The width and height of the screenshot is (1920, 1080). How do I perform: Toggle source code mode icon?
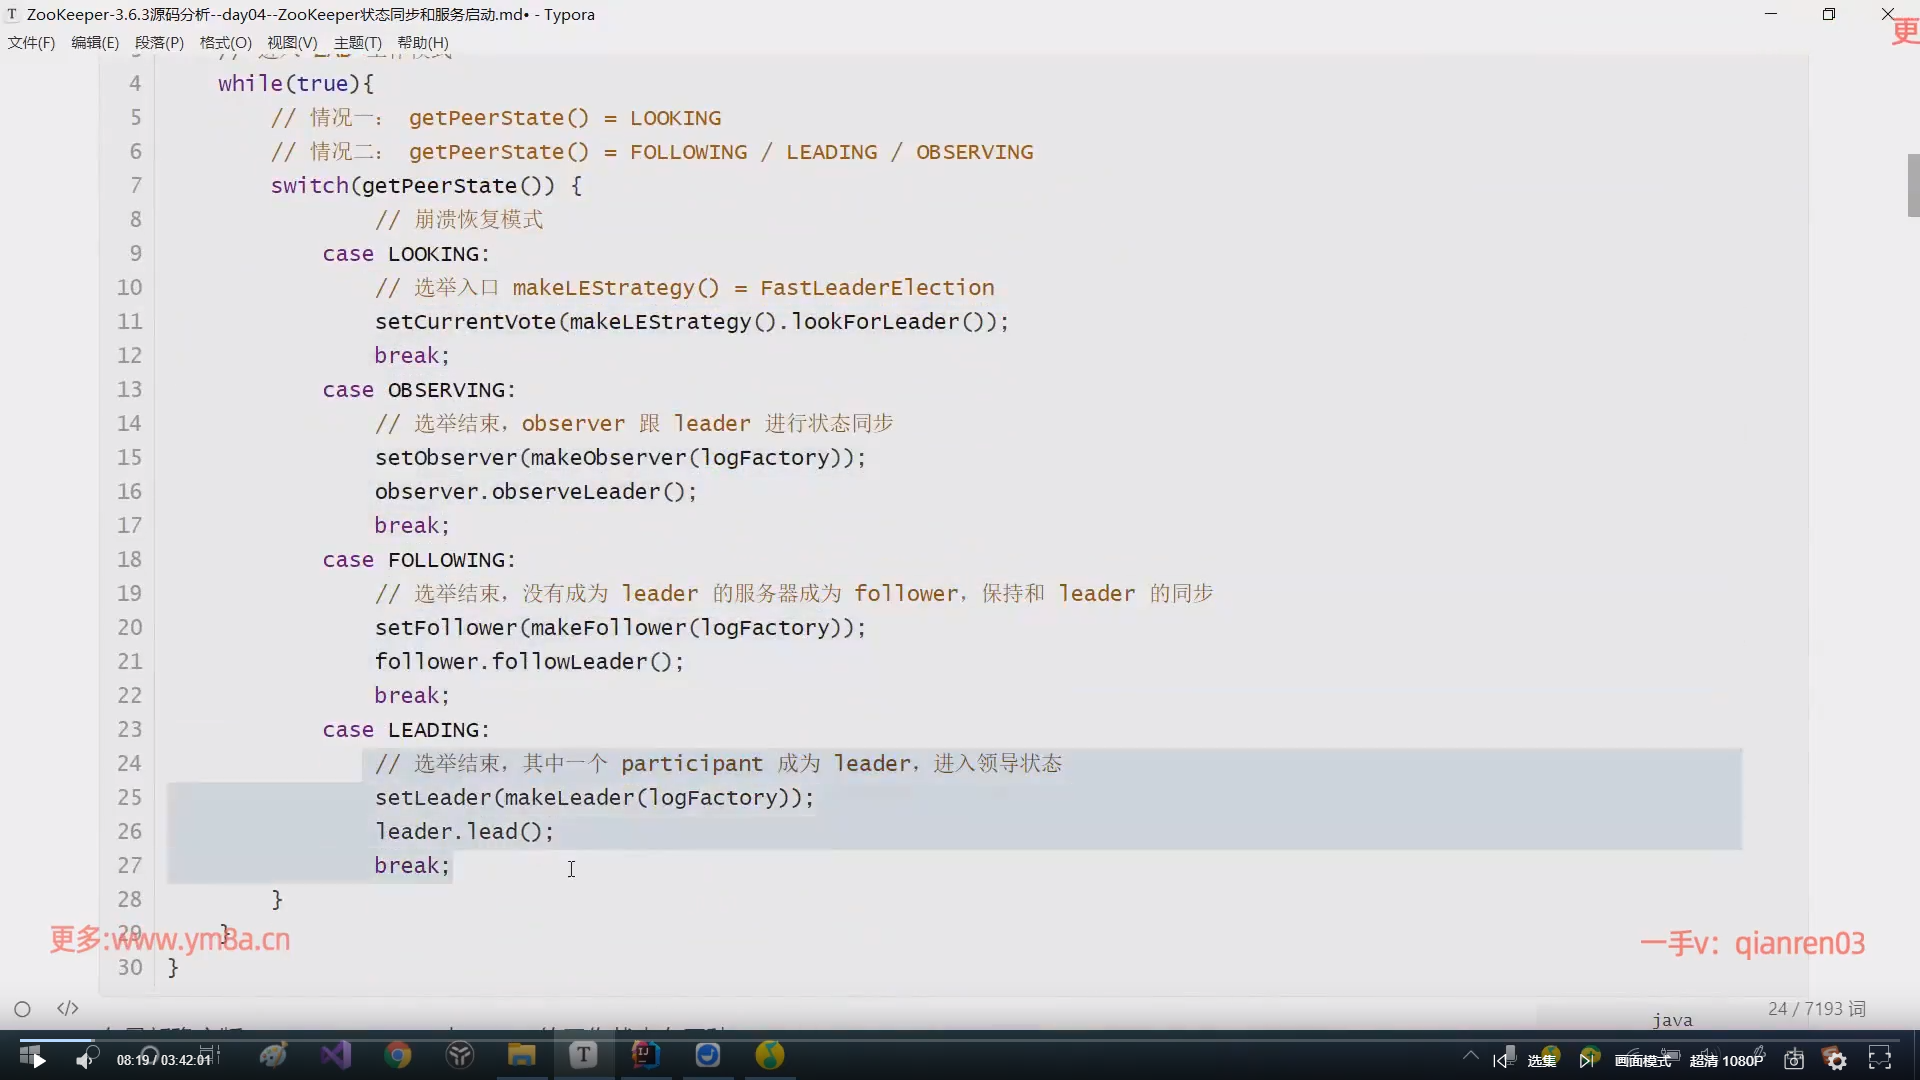(67, 1008)
